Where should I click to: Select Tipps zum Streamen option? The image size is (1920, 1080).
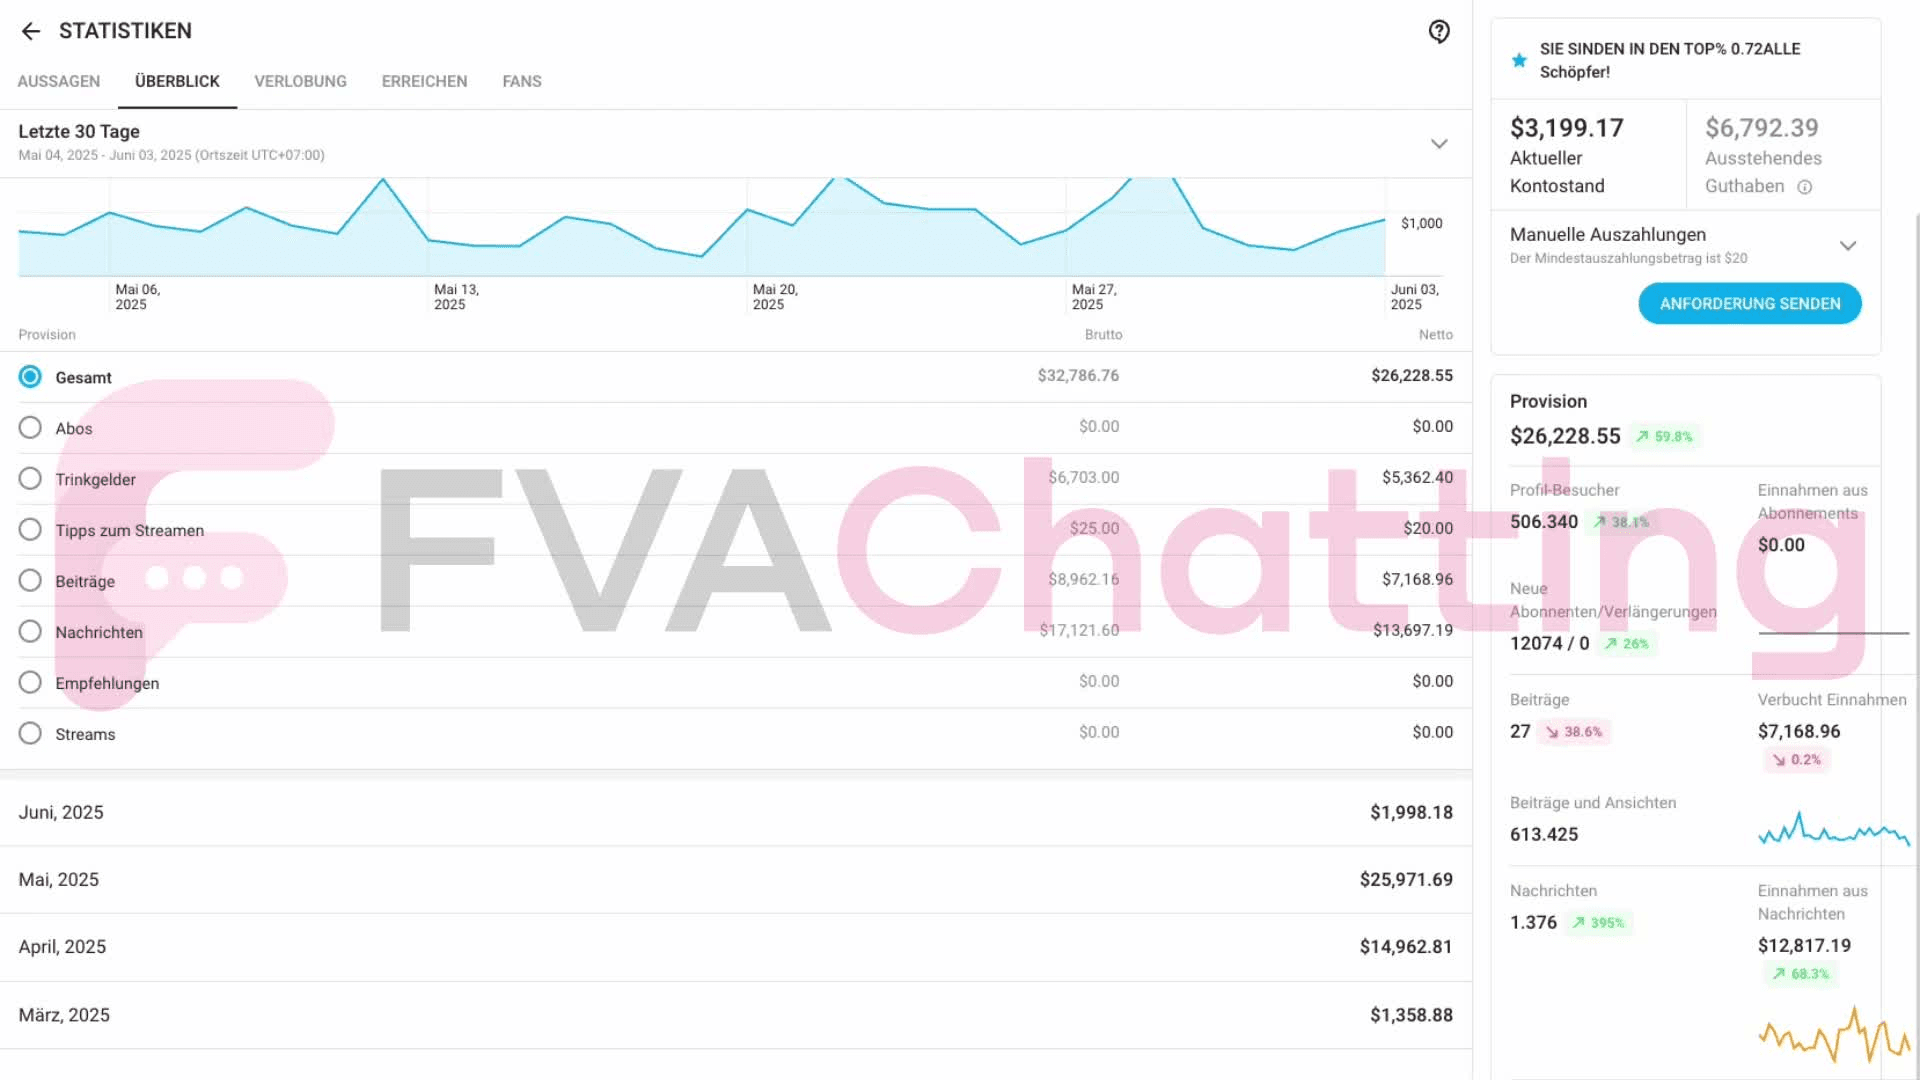tap(30, 529)
